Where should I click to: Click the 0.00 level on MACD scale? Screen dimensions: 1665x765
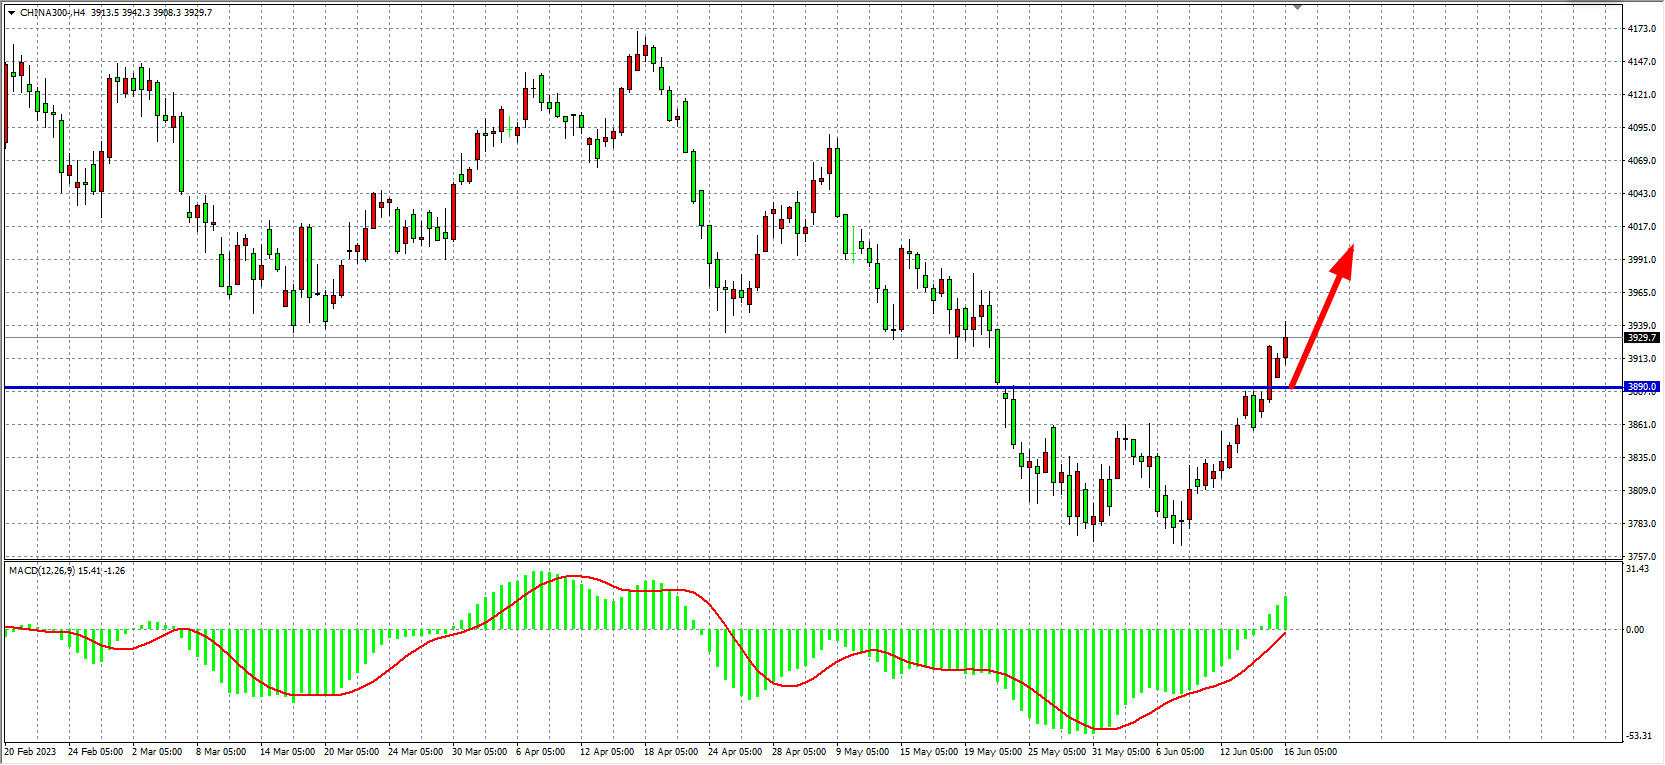(1635, 630)
